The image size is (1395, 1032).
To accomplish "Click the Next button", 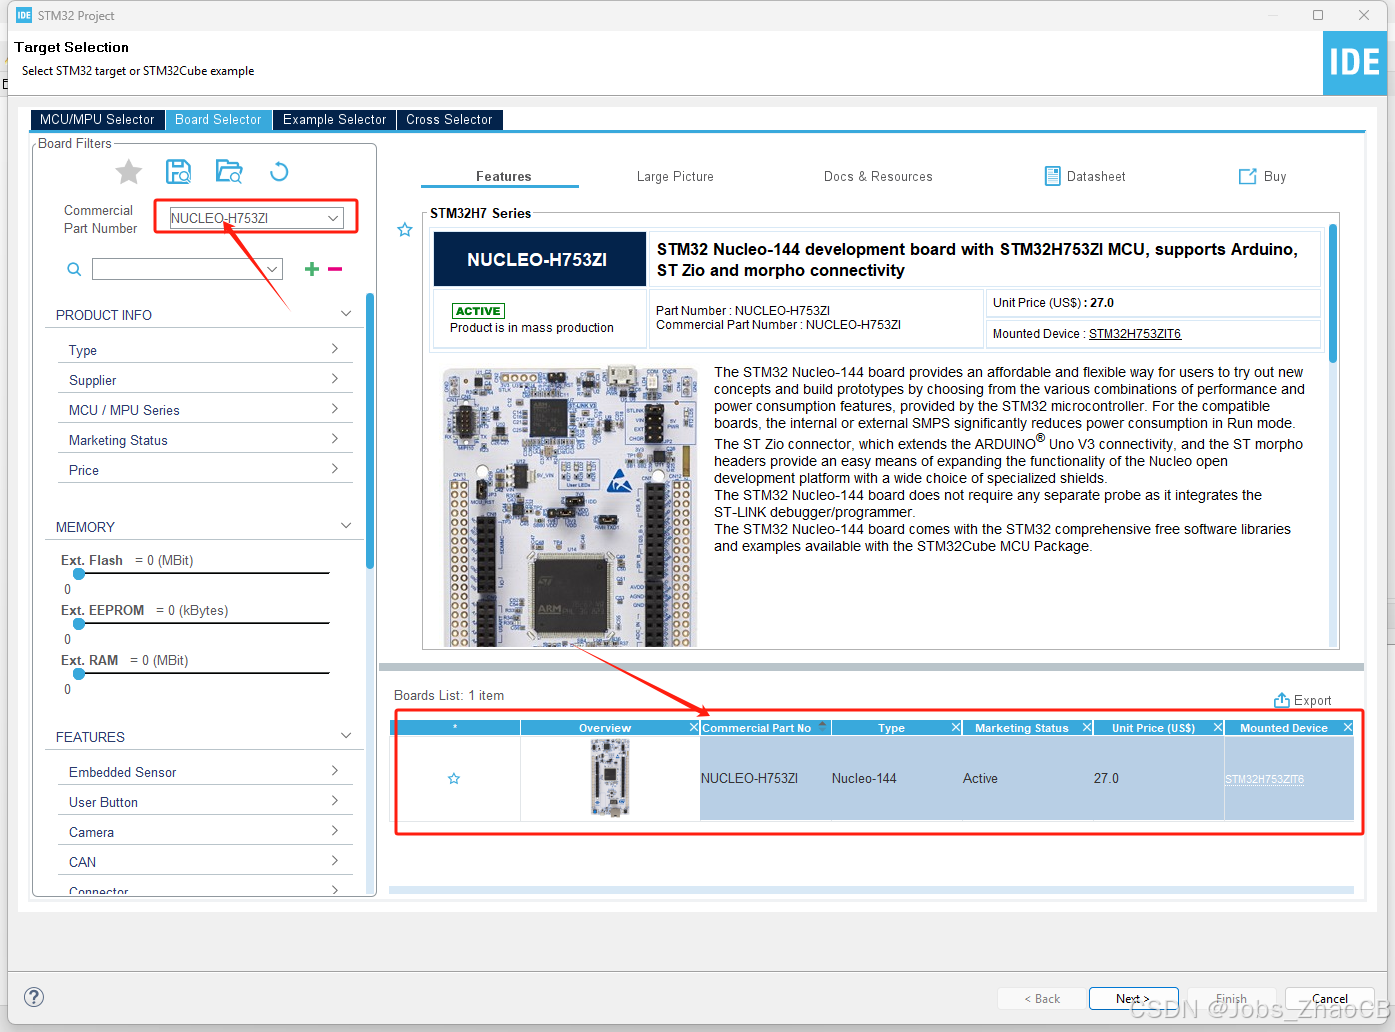I will click(1133, 998).
